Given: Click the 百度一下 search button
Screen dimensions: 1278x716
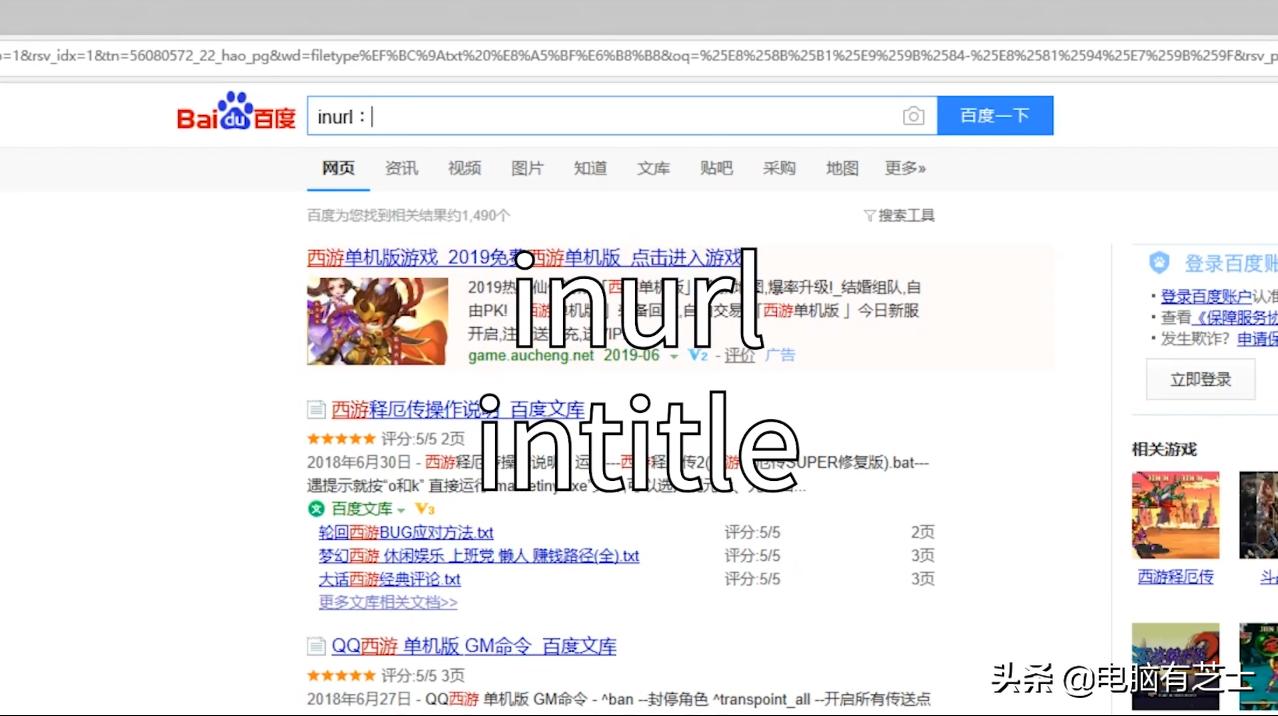Looking at the screenshot, I should pos(995,115).
